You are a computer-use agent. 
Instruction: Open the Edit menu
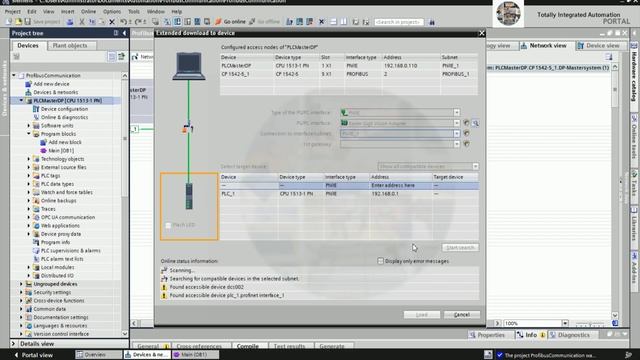[31, 12]
